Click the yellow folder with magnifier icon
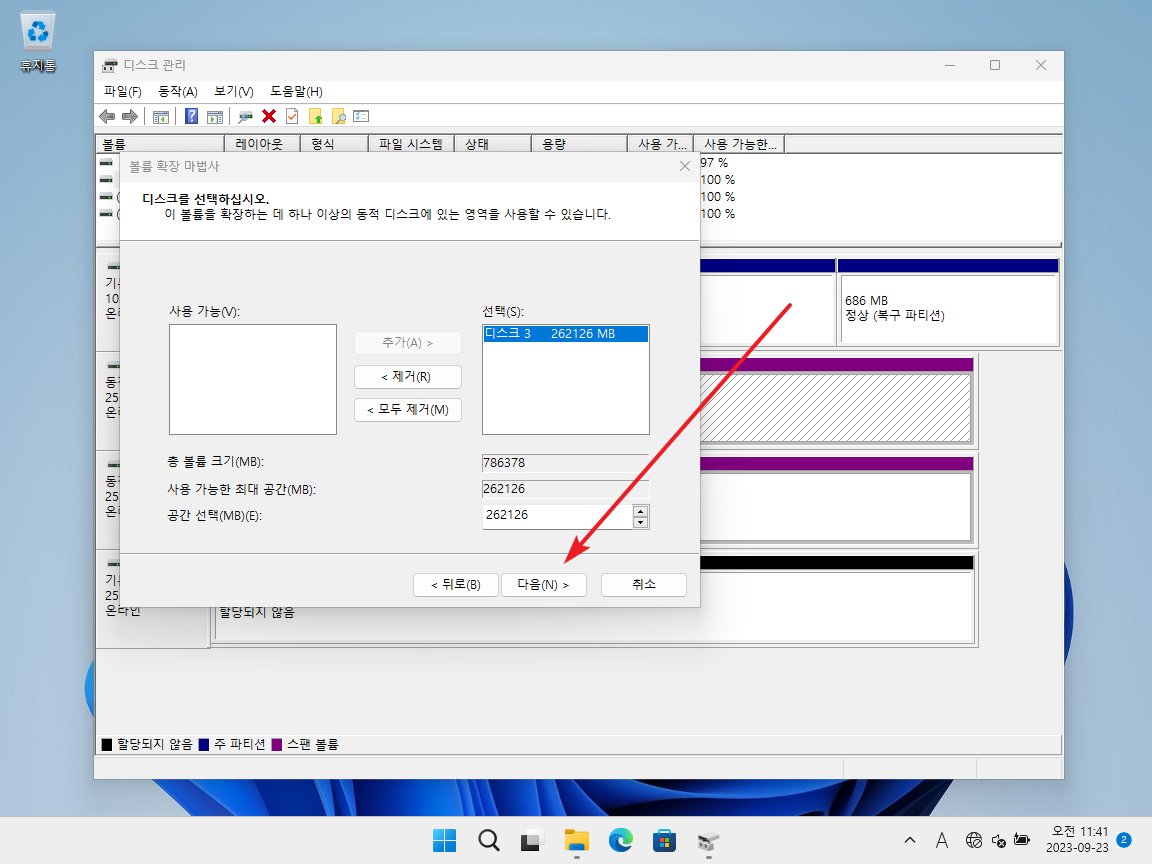 tap(338, 116)
